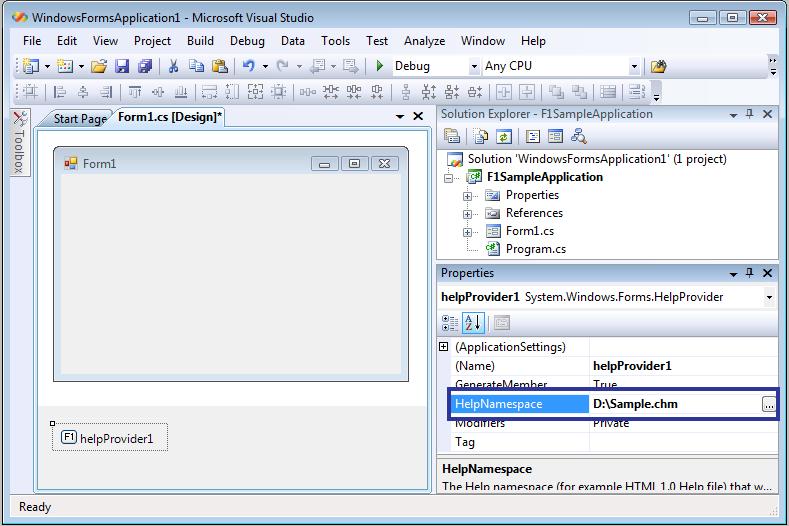Viewport: 789px width, 526px height.
Task: Click the Redo toolbar icon
Action: click(283, 66)
